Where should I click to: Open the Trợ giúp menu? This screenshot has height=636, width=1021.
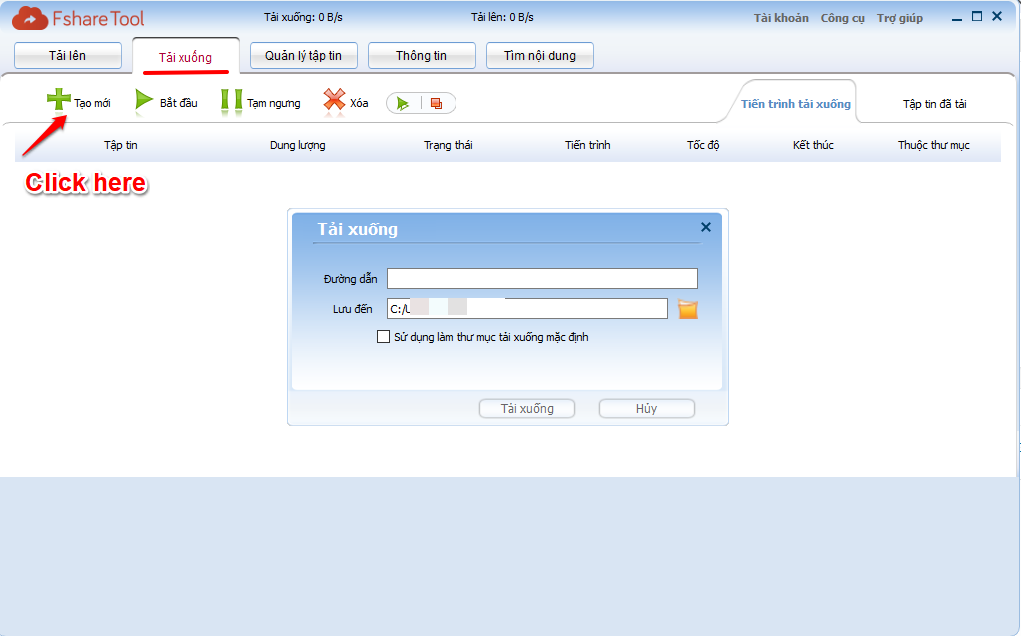[899, 18]
